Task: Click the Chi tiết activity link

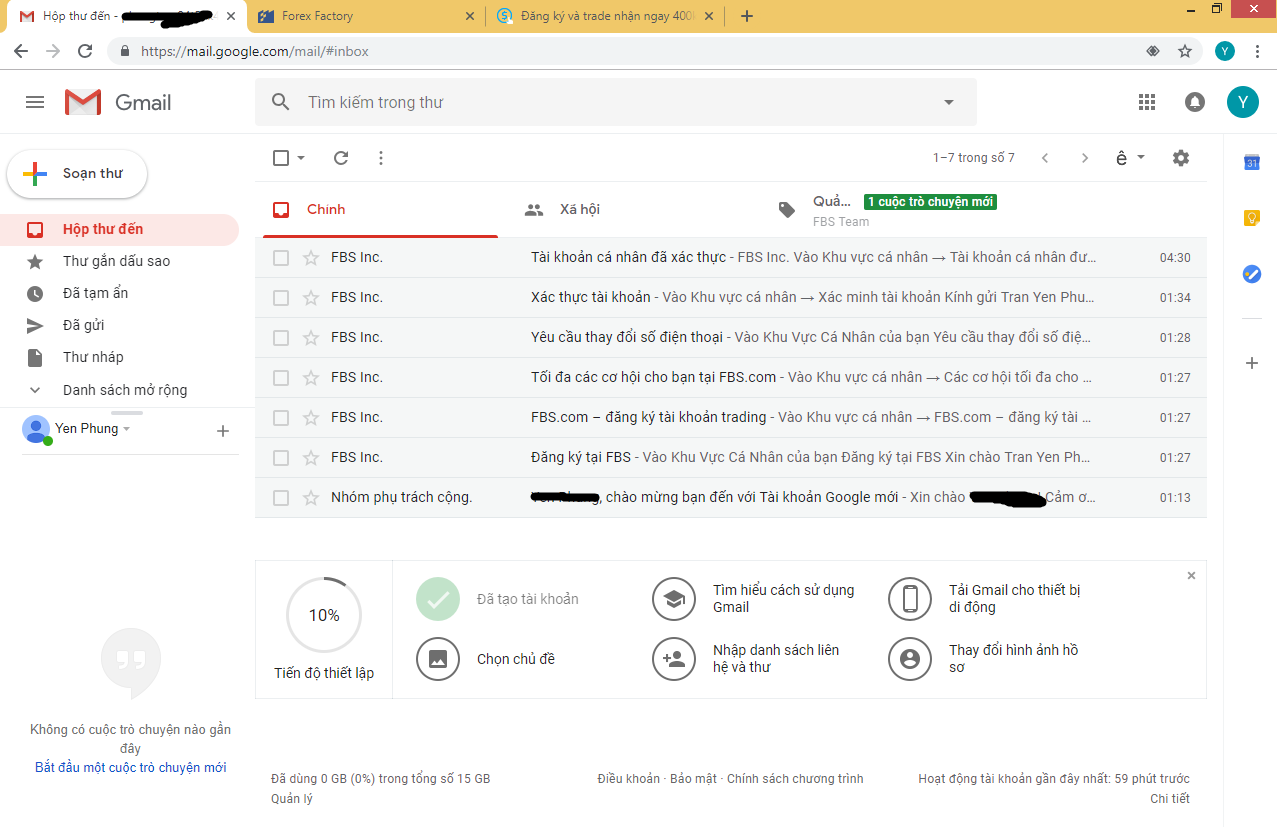Action: pos(1170,798)
